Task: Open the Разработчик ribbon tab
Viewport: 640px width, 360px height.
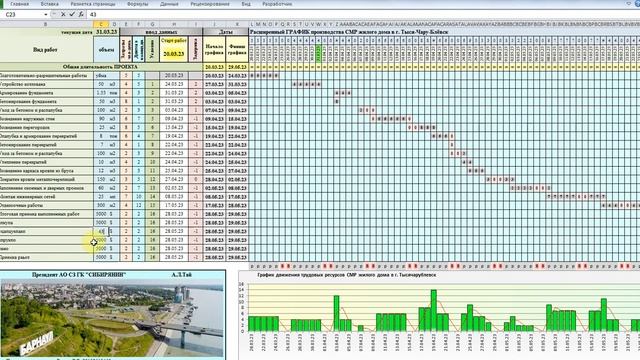Action: [x=277, y=4]
